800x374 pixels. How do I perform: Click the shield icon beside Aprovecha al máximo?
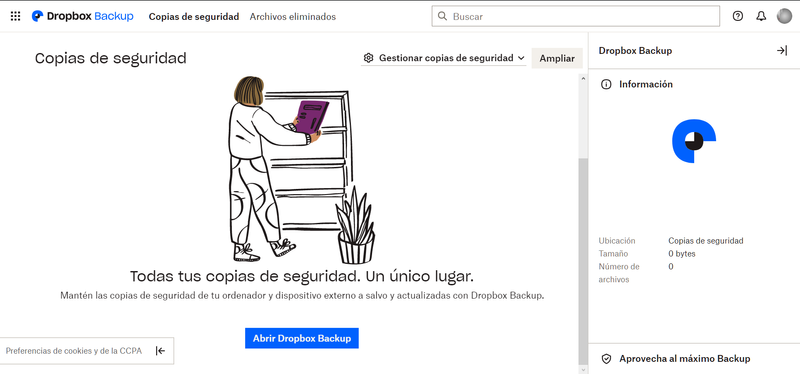coord(606,359)
